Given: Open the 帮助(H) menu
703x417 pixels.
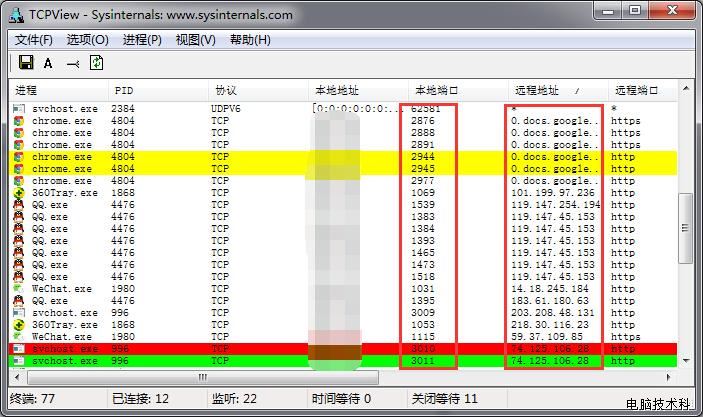Looking at the screenshot, I should [x=250, y=40].
